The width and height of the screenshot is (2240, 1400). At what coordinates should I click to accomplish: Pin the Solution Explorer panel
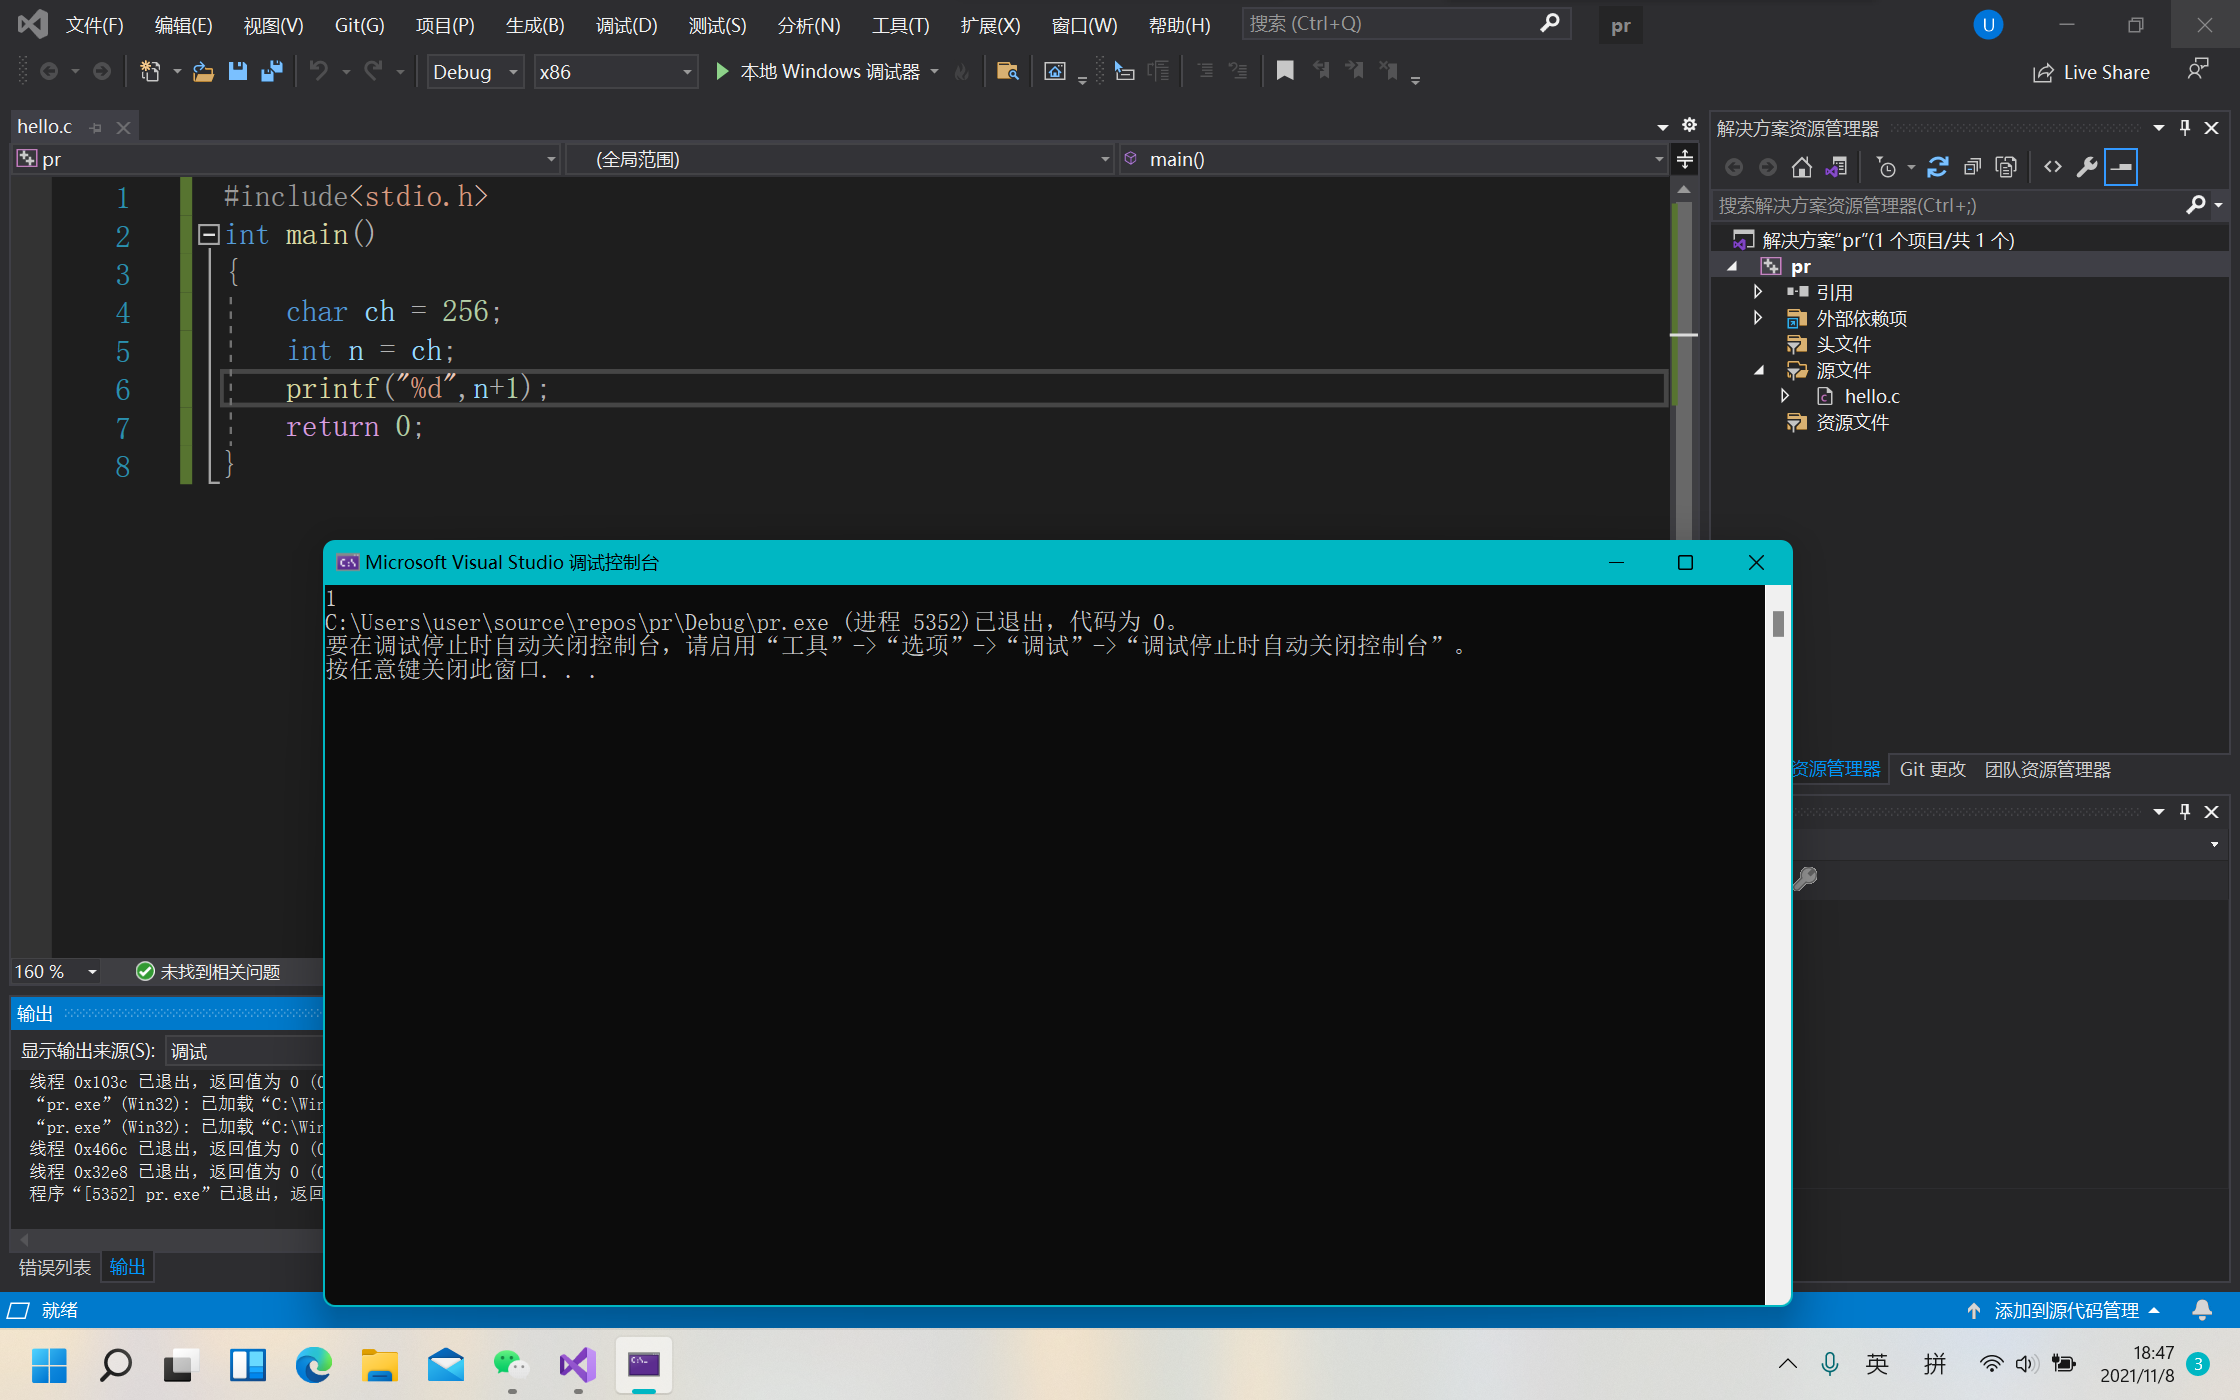(2184, 127)
